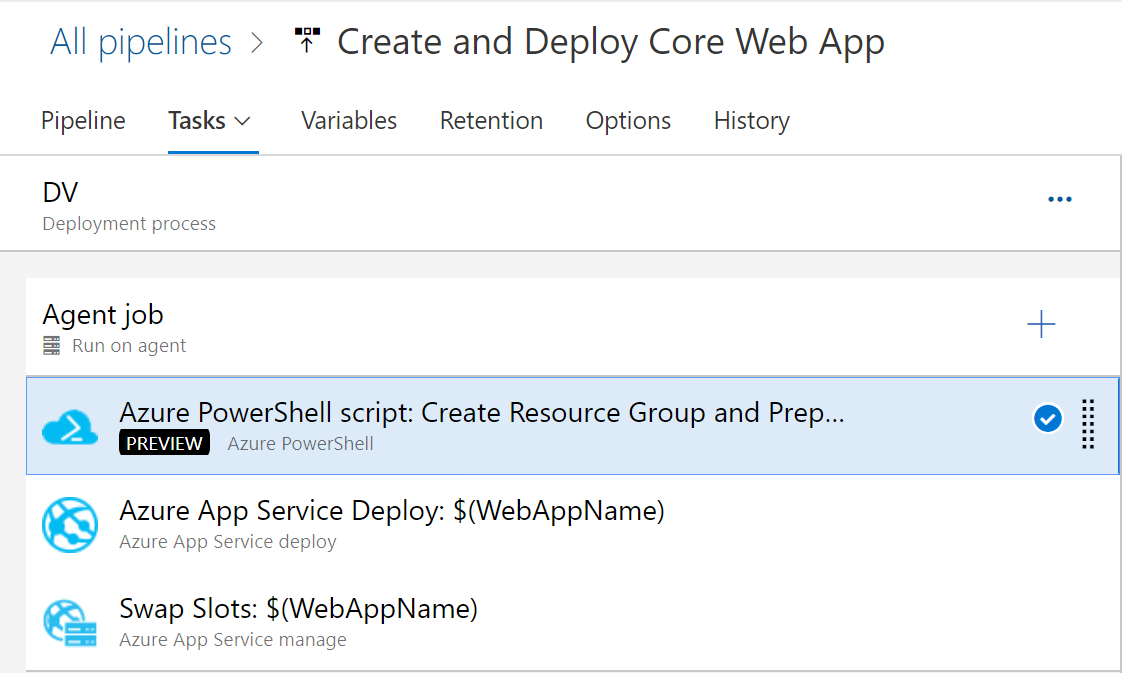Viewport: 1122px width, 673px height.
Task: Add a task with the plus icon
Action: [1041, 324]
